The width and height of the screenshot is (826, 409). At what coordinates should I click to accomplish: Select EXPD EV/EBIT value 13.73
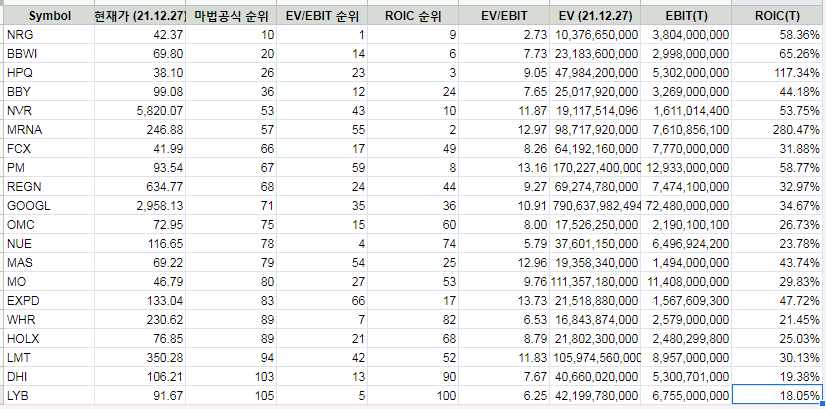point(504,300)
